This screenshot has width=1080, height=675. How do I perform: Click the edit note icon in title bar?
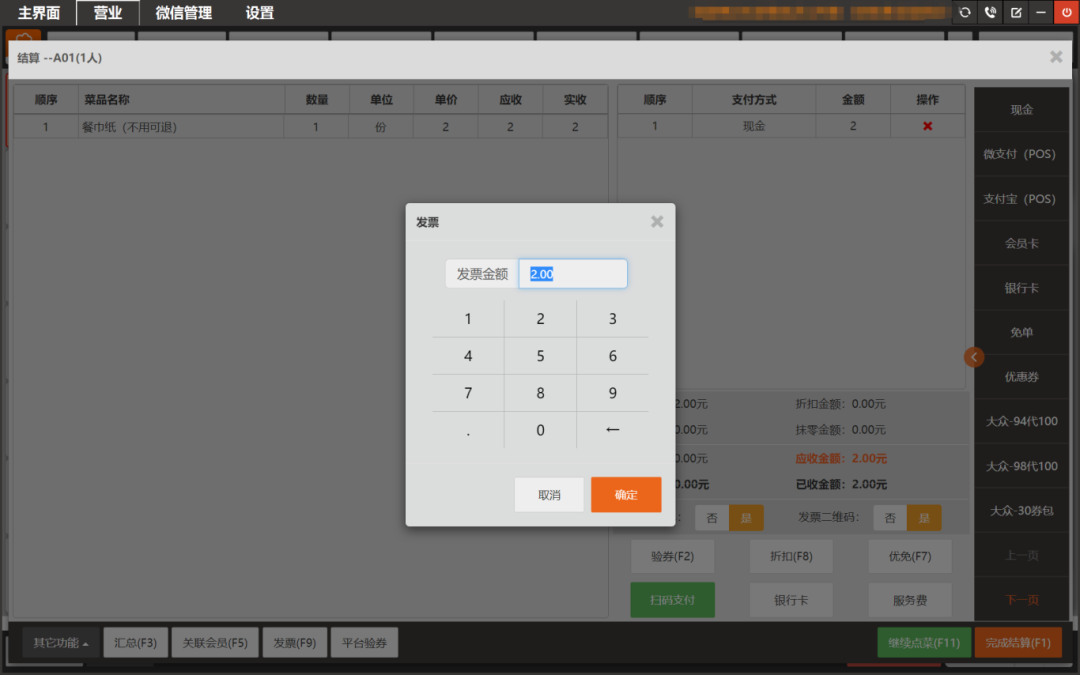(1016, 13)
